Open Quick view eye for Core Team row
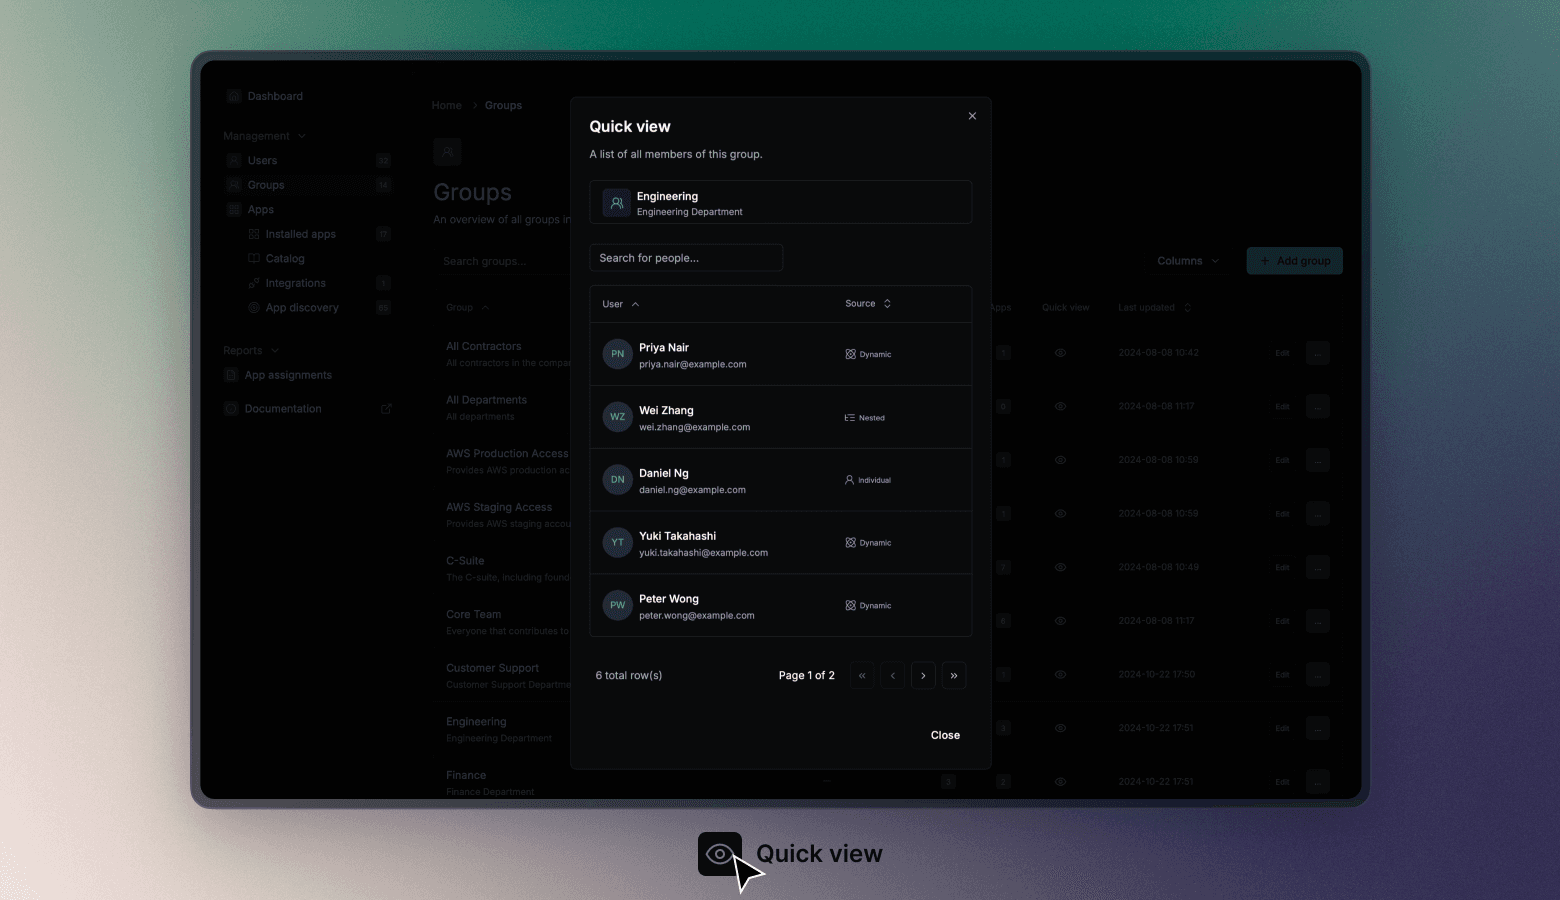This screenshot has height=900, width=1560. point(1060,621)
